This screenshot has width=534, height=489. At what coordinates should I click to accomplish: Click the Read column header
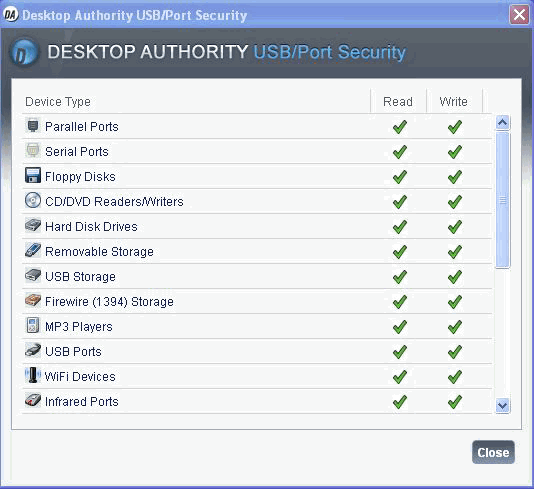[x=398, y=101]
